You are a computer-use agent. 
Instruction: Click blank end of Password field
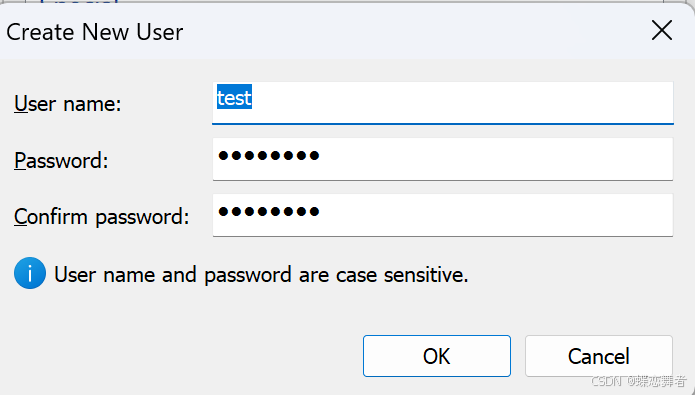pyautogui.click(x=494, y=159)
